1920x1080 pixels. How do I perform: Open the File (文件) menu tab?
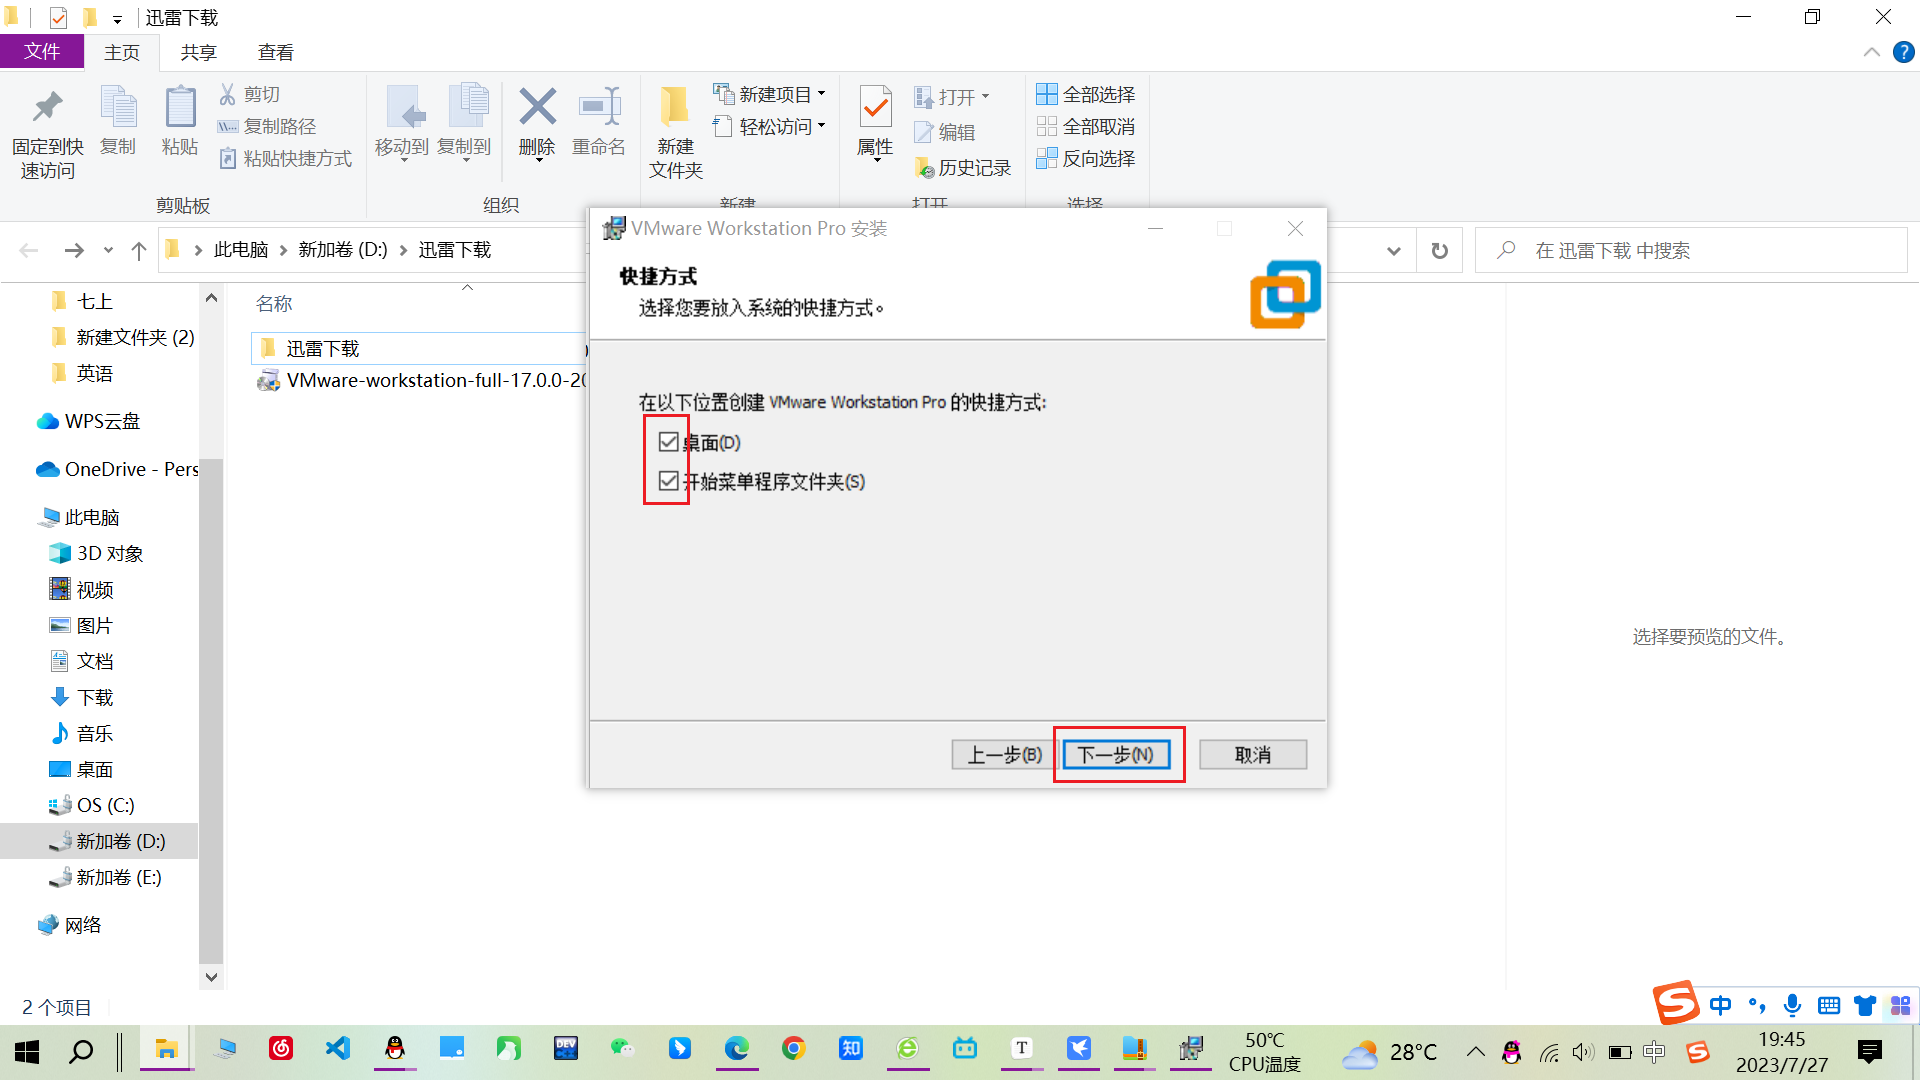point(42,52)
